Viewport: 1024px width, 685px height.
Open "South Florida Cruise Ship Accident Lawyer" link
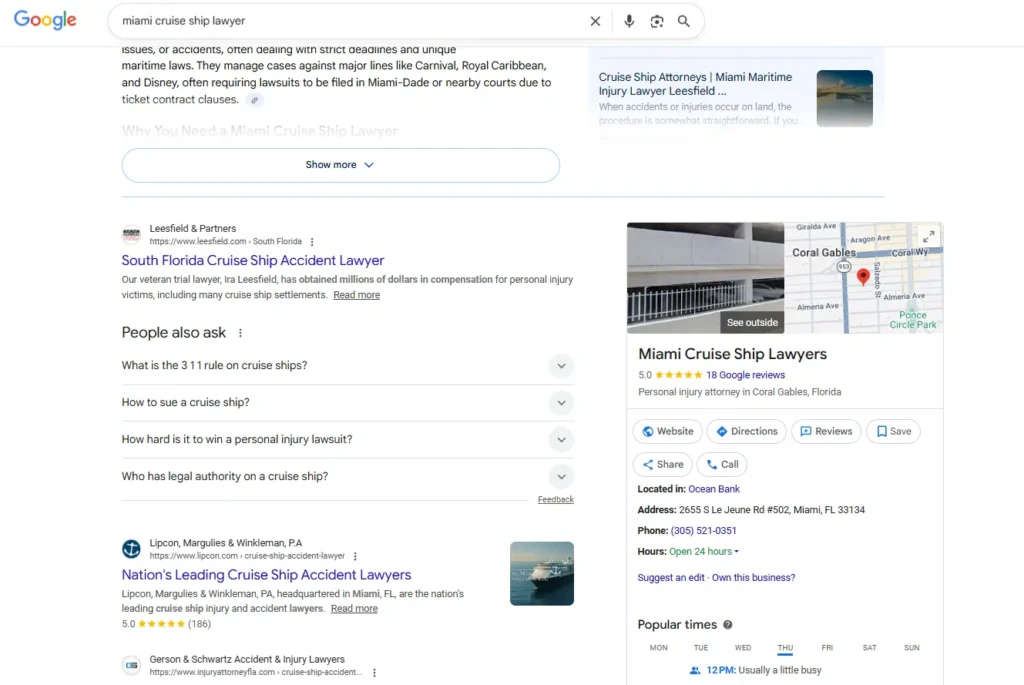pyautogui.click(x=253, y=261)
